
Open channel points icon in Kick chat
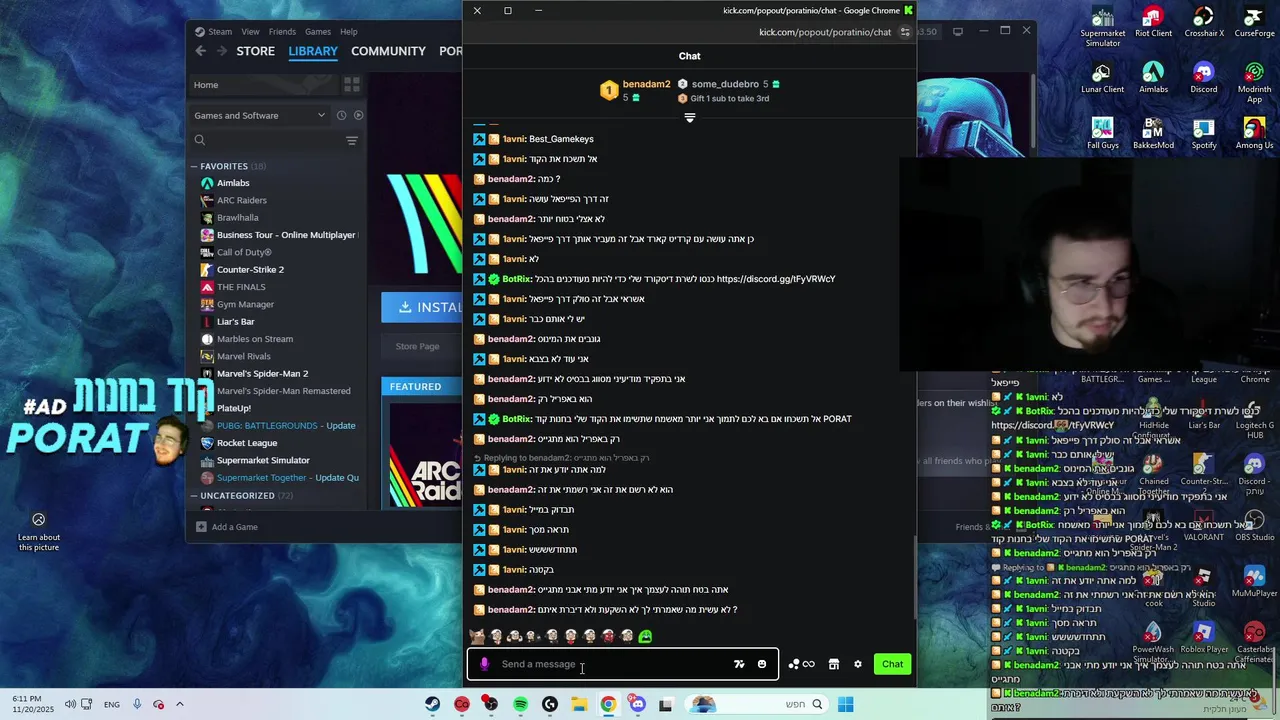click(801, 664)
